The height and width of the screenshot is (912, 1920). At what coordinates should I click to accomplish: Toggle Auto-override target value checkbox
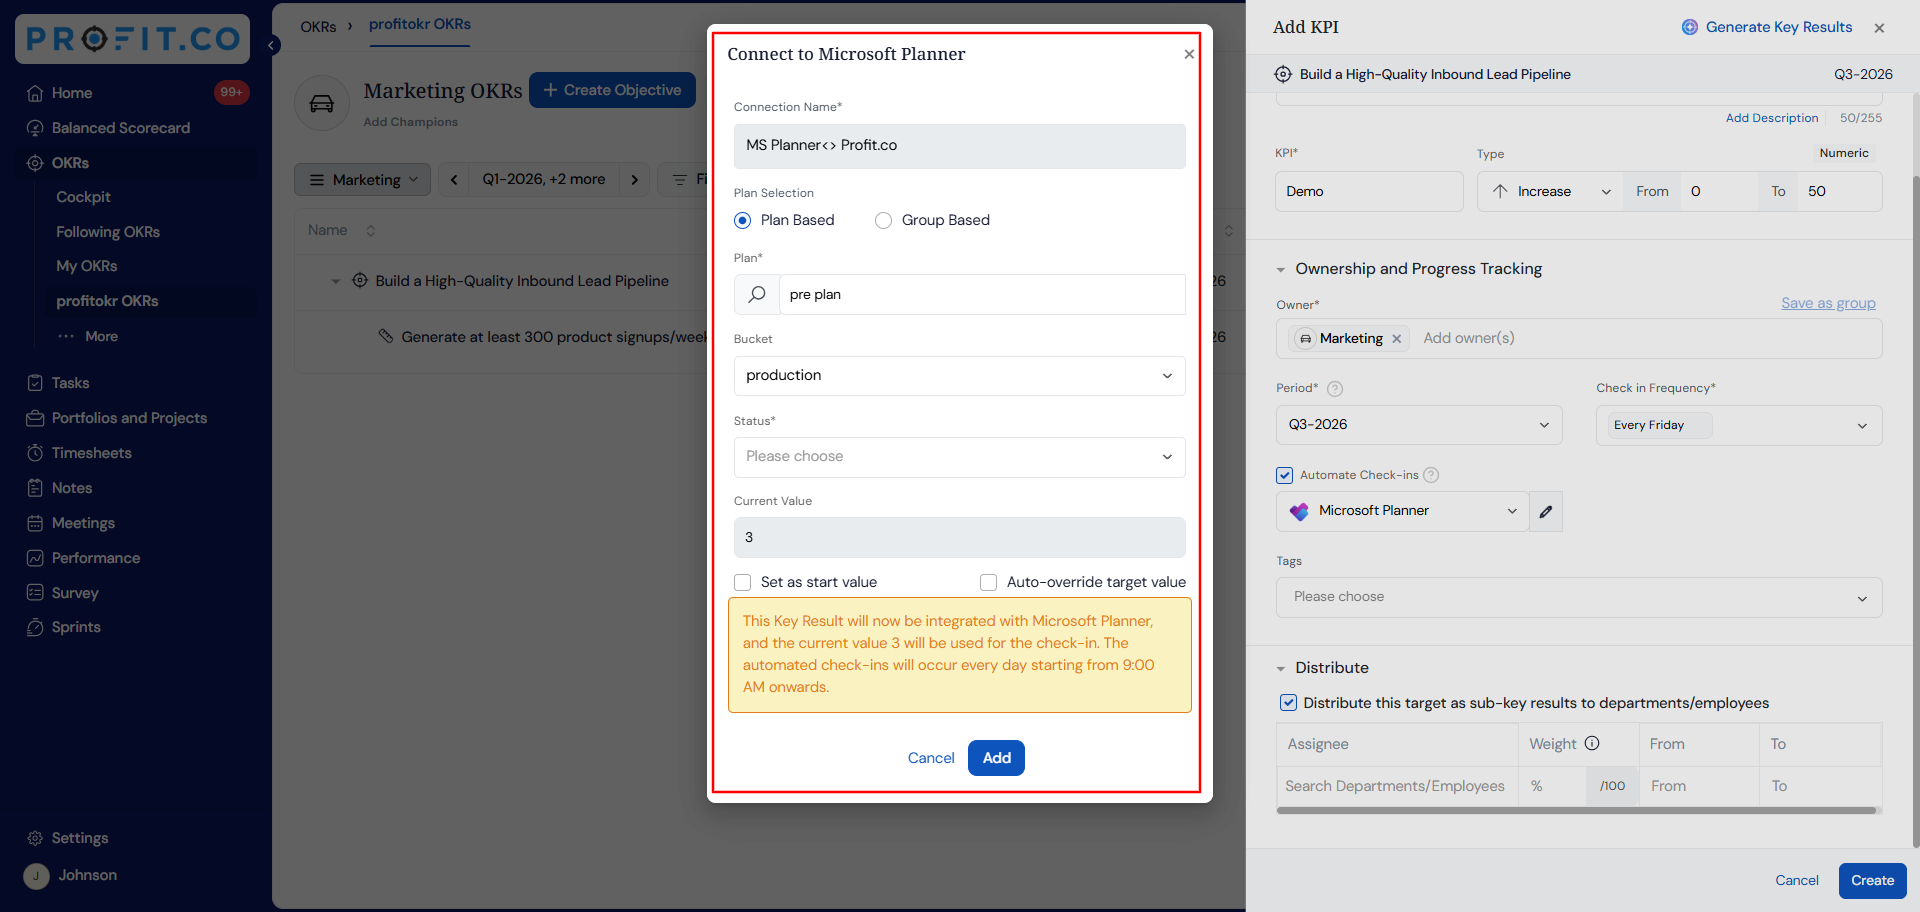coord(989,582)
